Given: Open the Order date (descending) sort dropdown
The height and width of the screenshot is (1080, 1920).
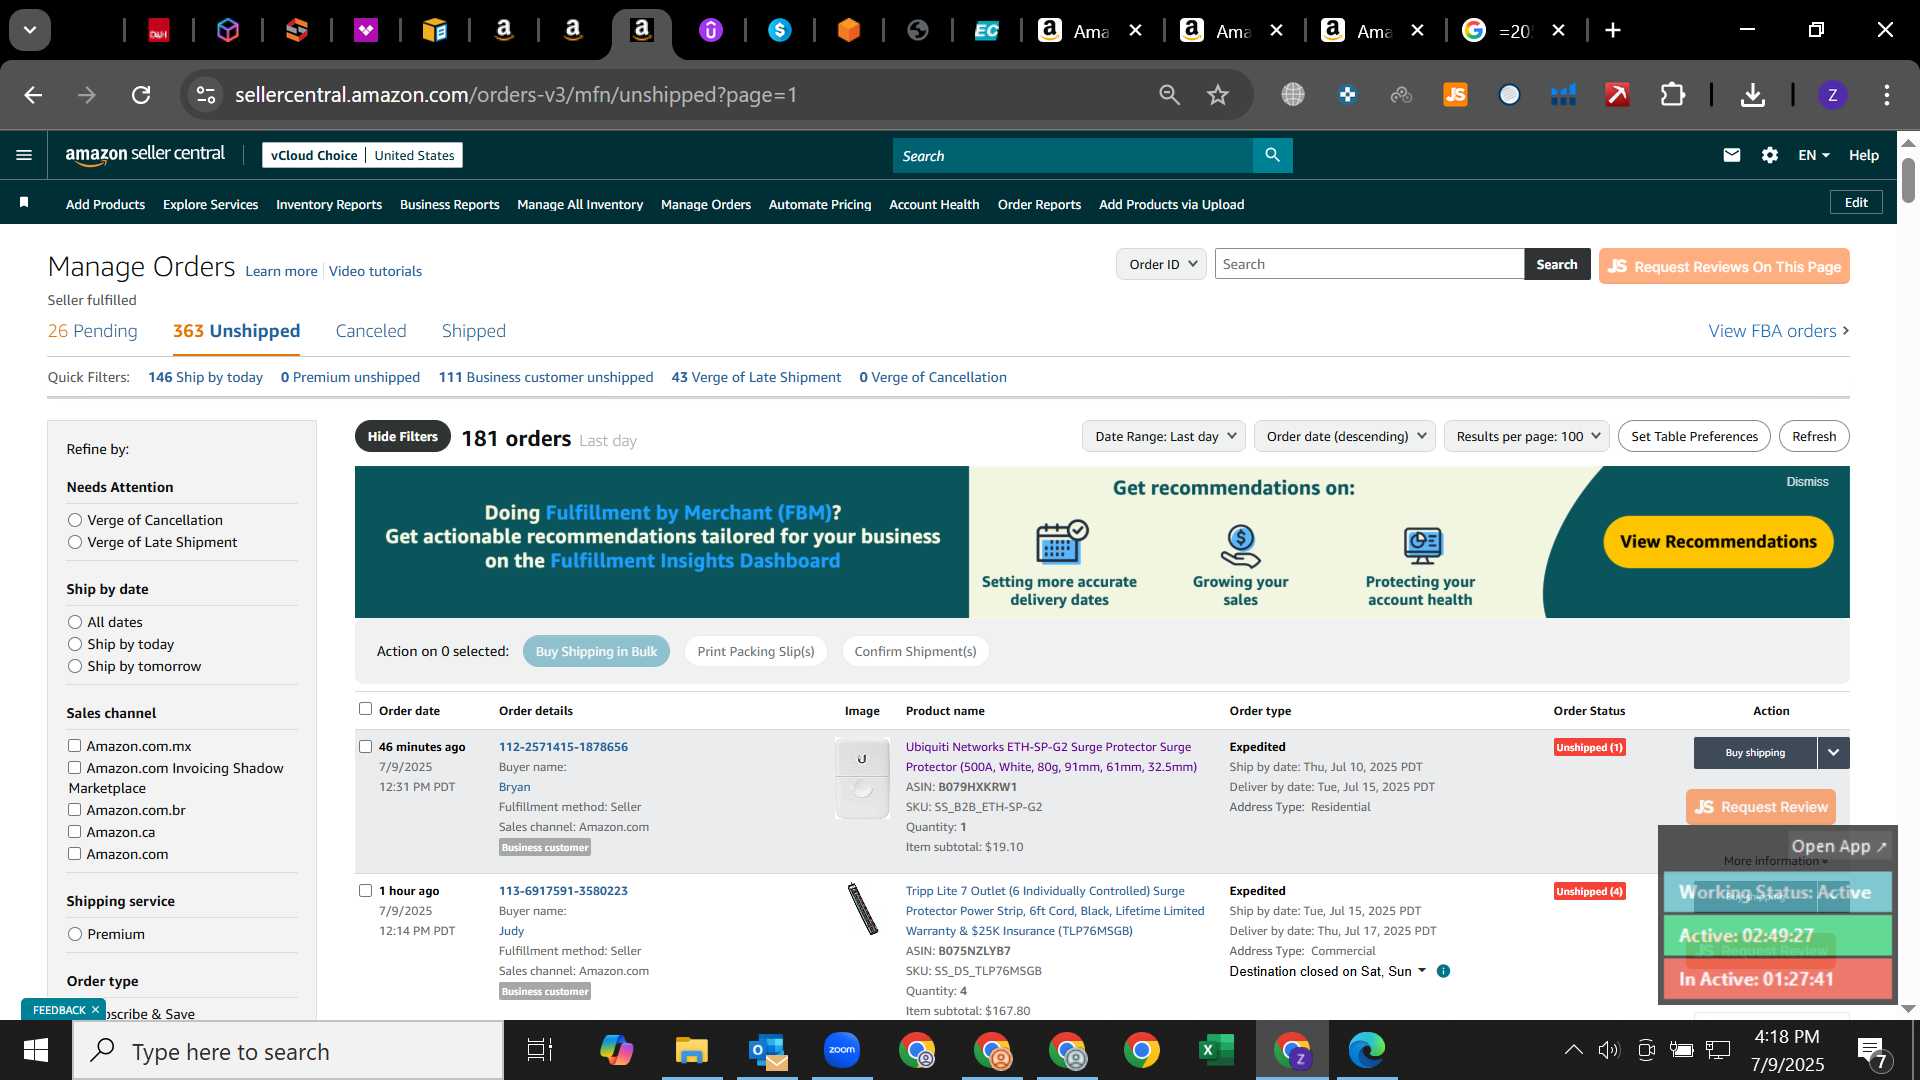Looking at the screenshot, I should [x=1345, y=436].
